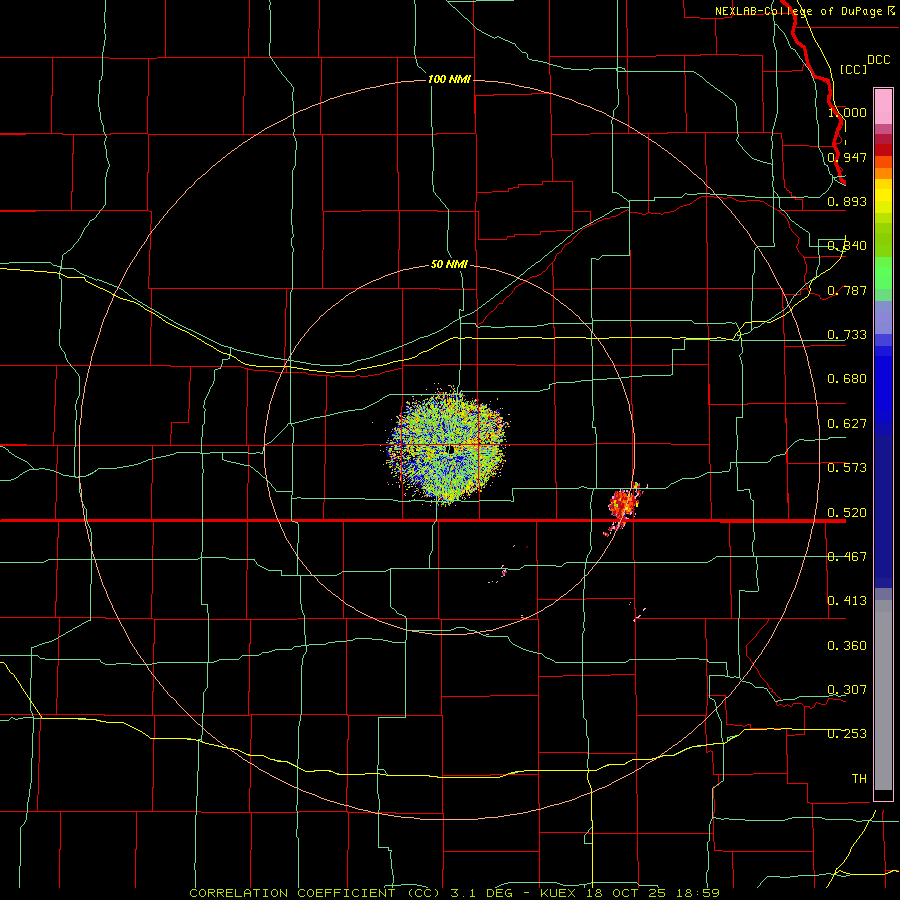Click the 0.840 value on color scale
900x900 pixels.
pyautogui.click(x=847, y=246)
